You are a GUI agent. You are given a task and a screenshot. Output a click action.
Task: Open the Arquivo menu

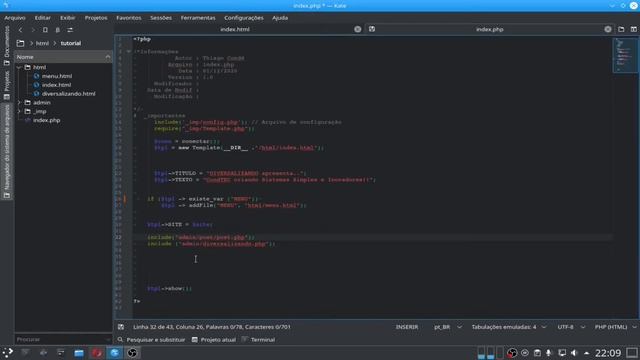[15, 18]
